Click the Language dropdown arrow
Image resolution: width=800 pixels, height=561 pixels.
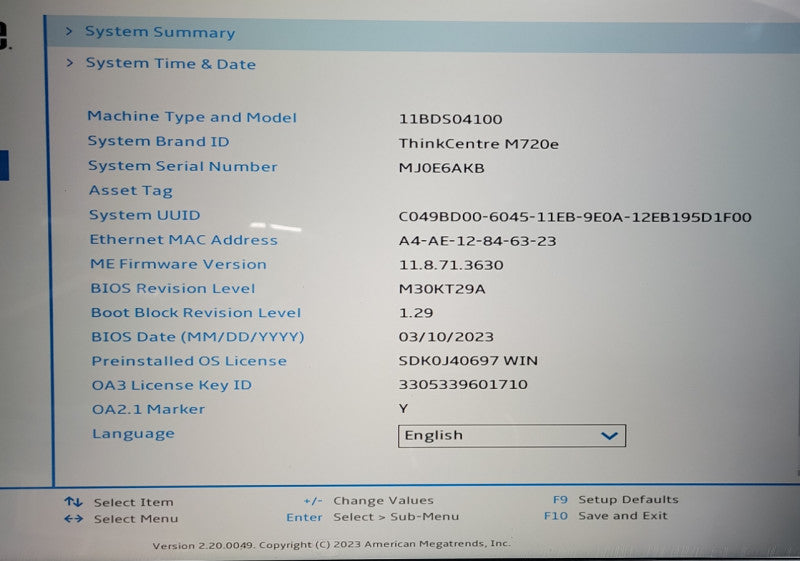click(609, 436)
